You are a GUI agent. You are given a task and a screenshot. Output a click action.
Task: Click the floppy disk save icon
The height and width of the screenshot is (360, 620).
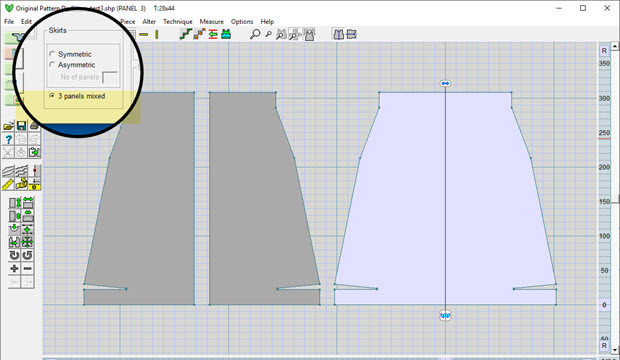click(21, 126)
